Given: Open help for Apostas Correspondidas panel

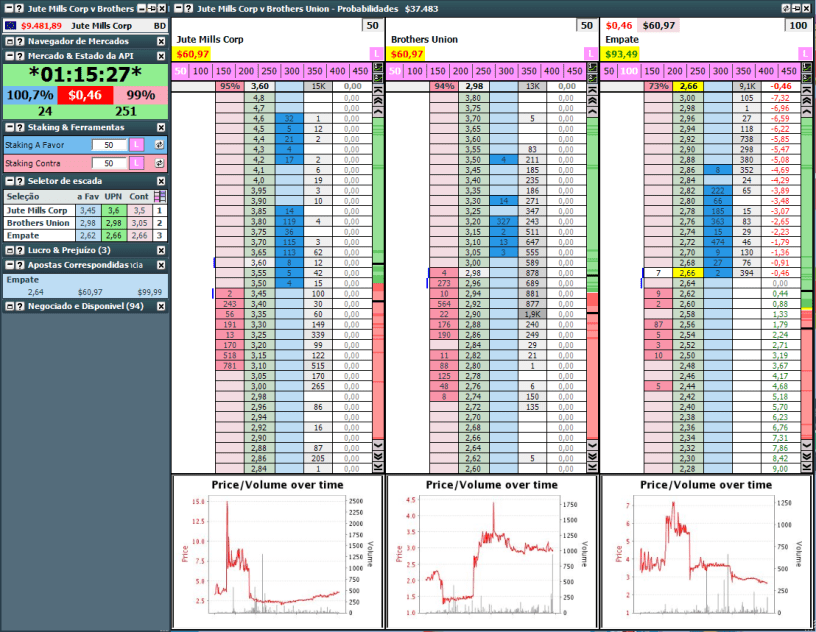Looking at the screenshot, I should [20, 264].
